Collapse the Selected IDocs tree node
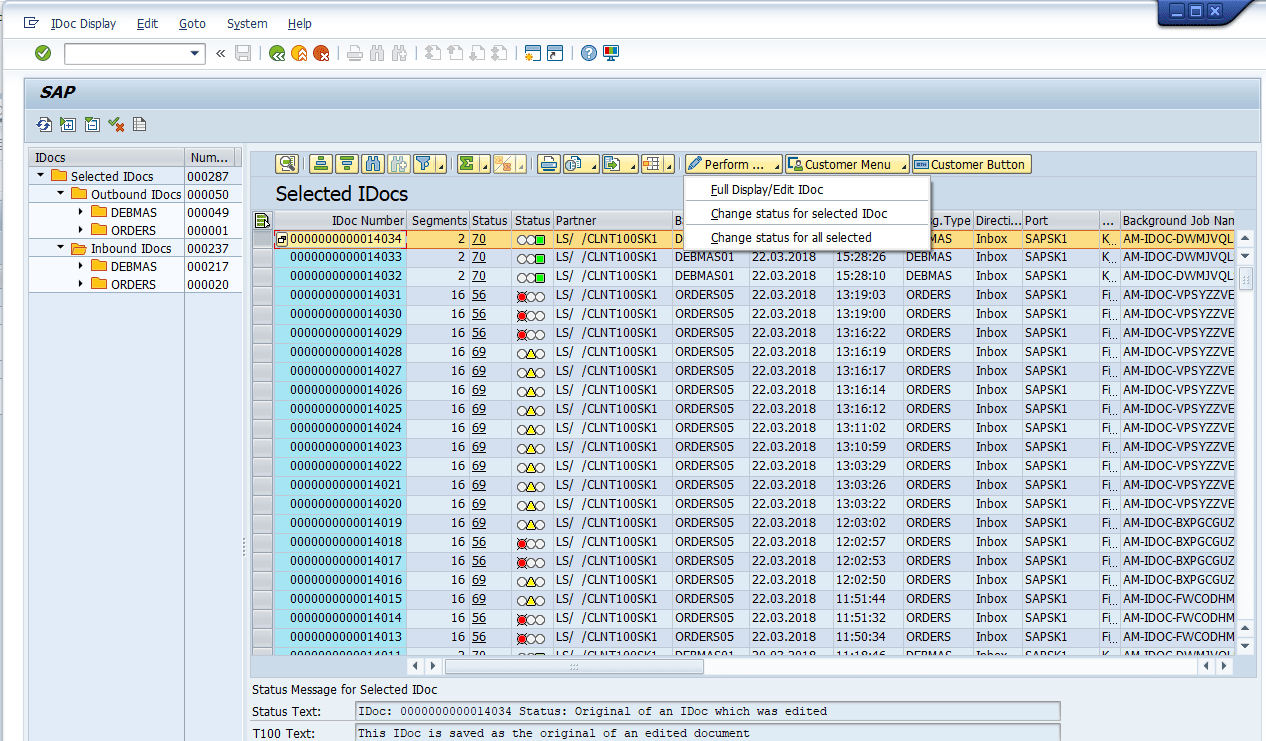1266x741 pixels. [40, 176]
